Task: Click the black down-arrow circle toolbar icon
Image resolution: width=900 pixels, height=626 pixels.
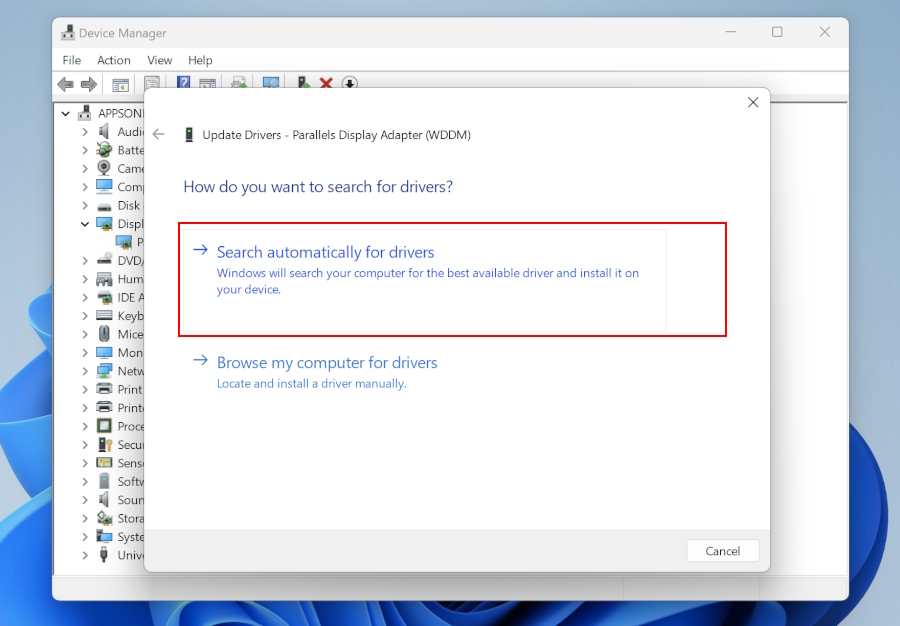Action: coord(349,84)
